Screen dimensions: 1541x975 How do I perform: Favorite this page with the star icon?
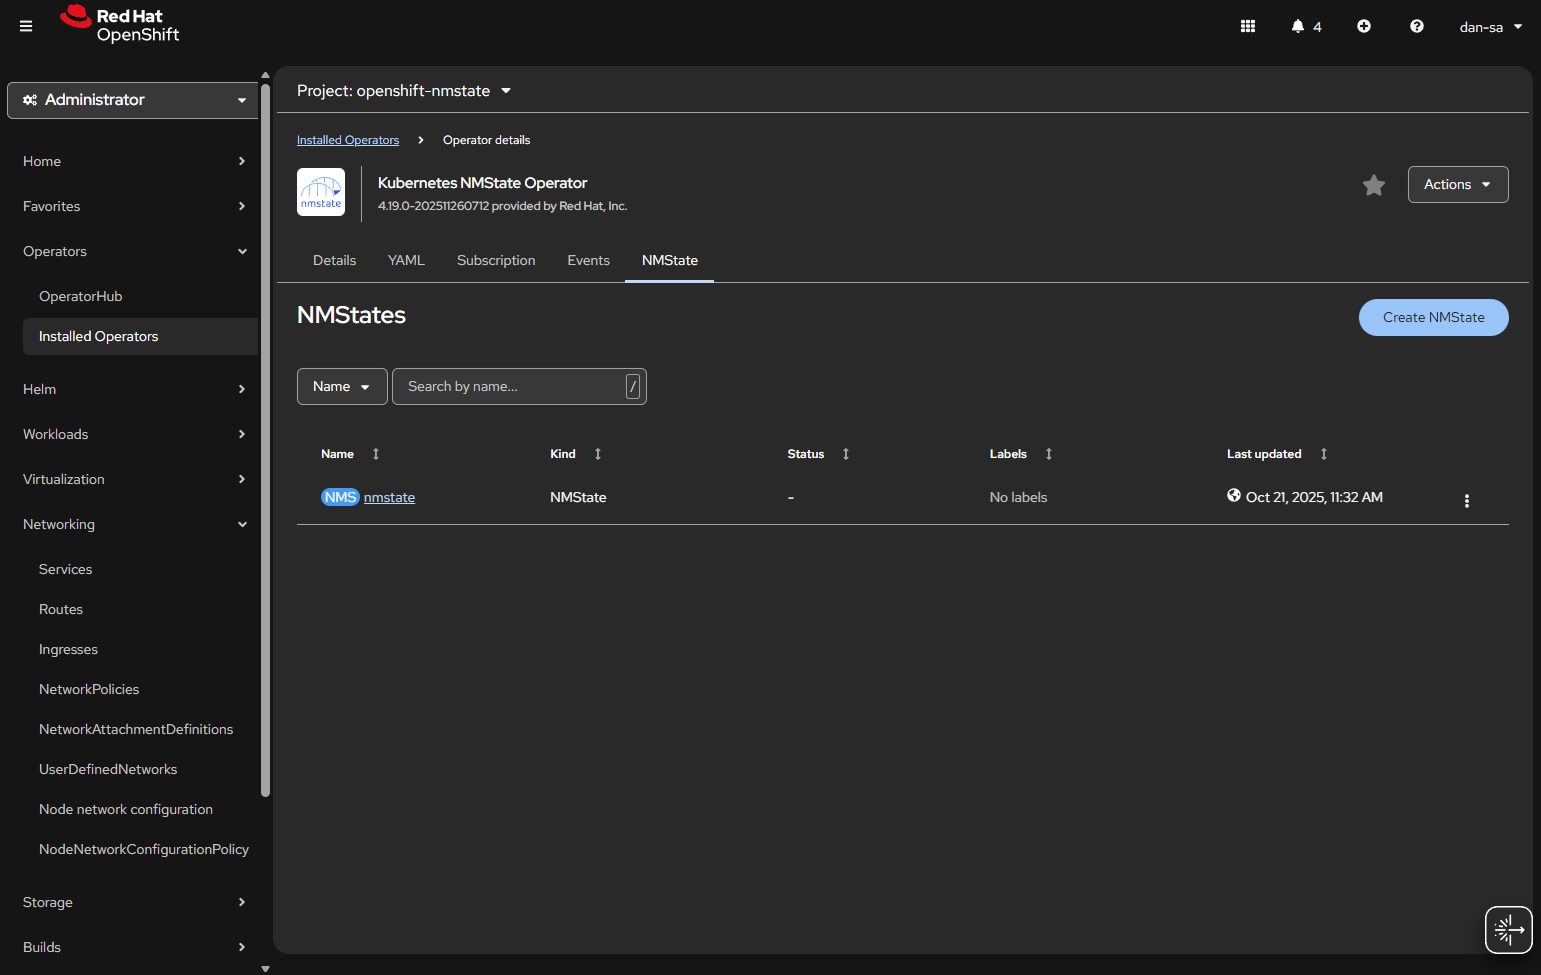tap(1373, 185)
